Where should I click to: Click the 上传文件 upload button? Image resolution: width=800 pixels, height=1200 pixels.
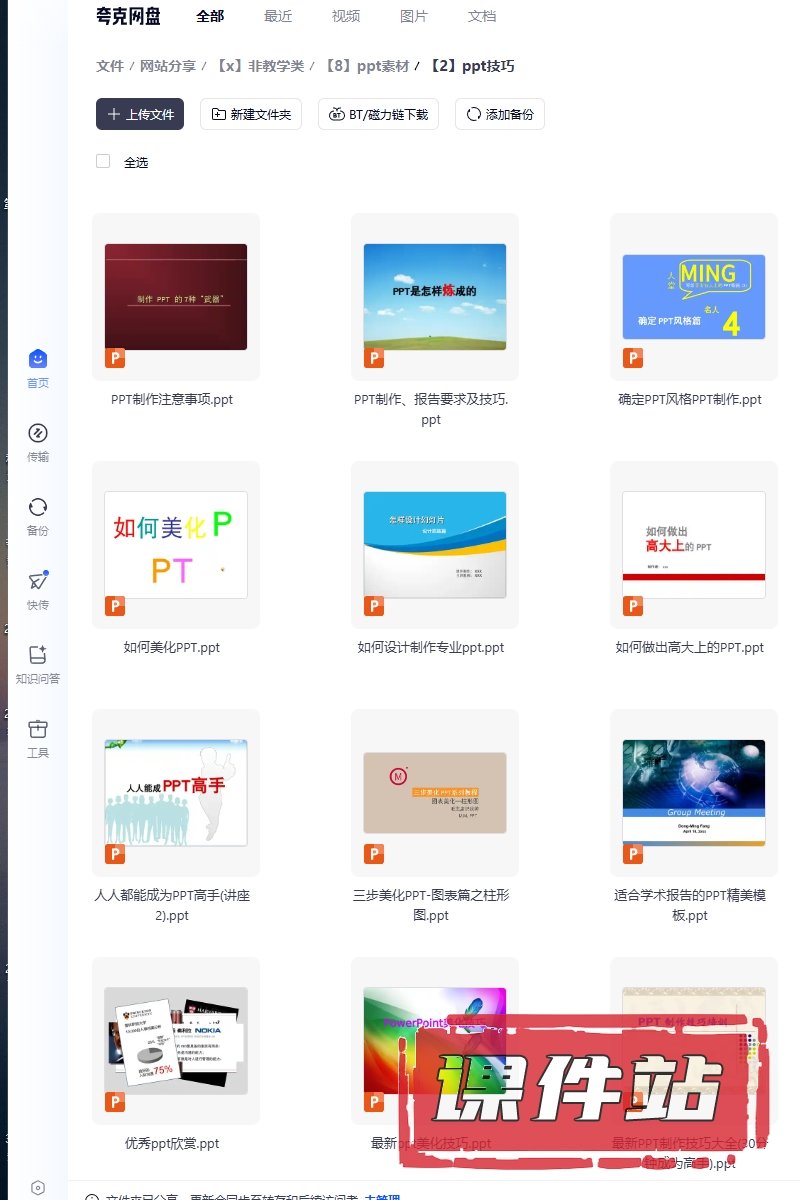pos(140,114)
